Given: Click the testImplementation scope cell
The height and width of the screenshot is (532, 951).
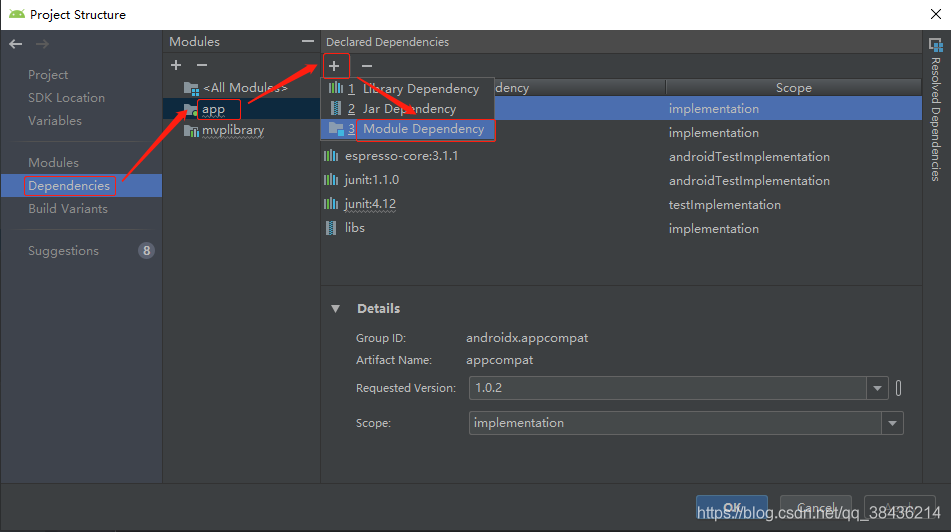Looking at the screenshot, I should pyautogui.click(x=725, y=205).
